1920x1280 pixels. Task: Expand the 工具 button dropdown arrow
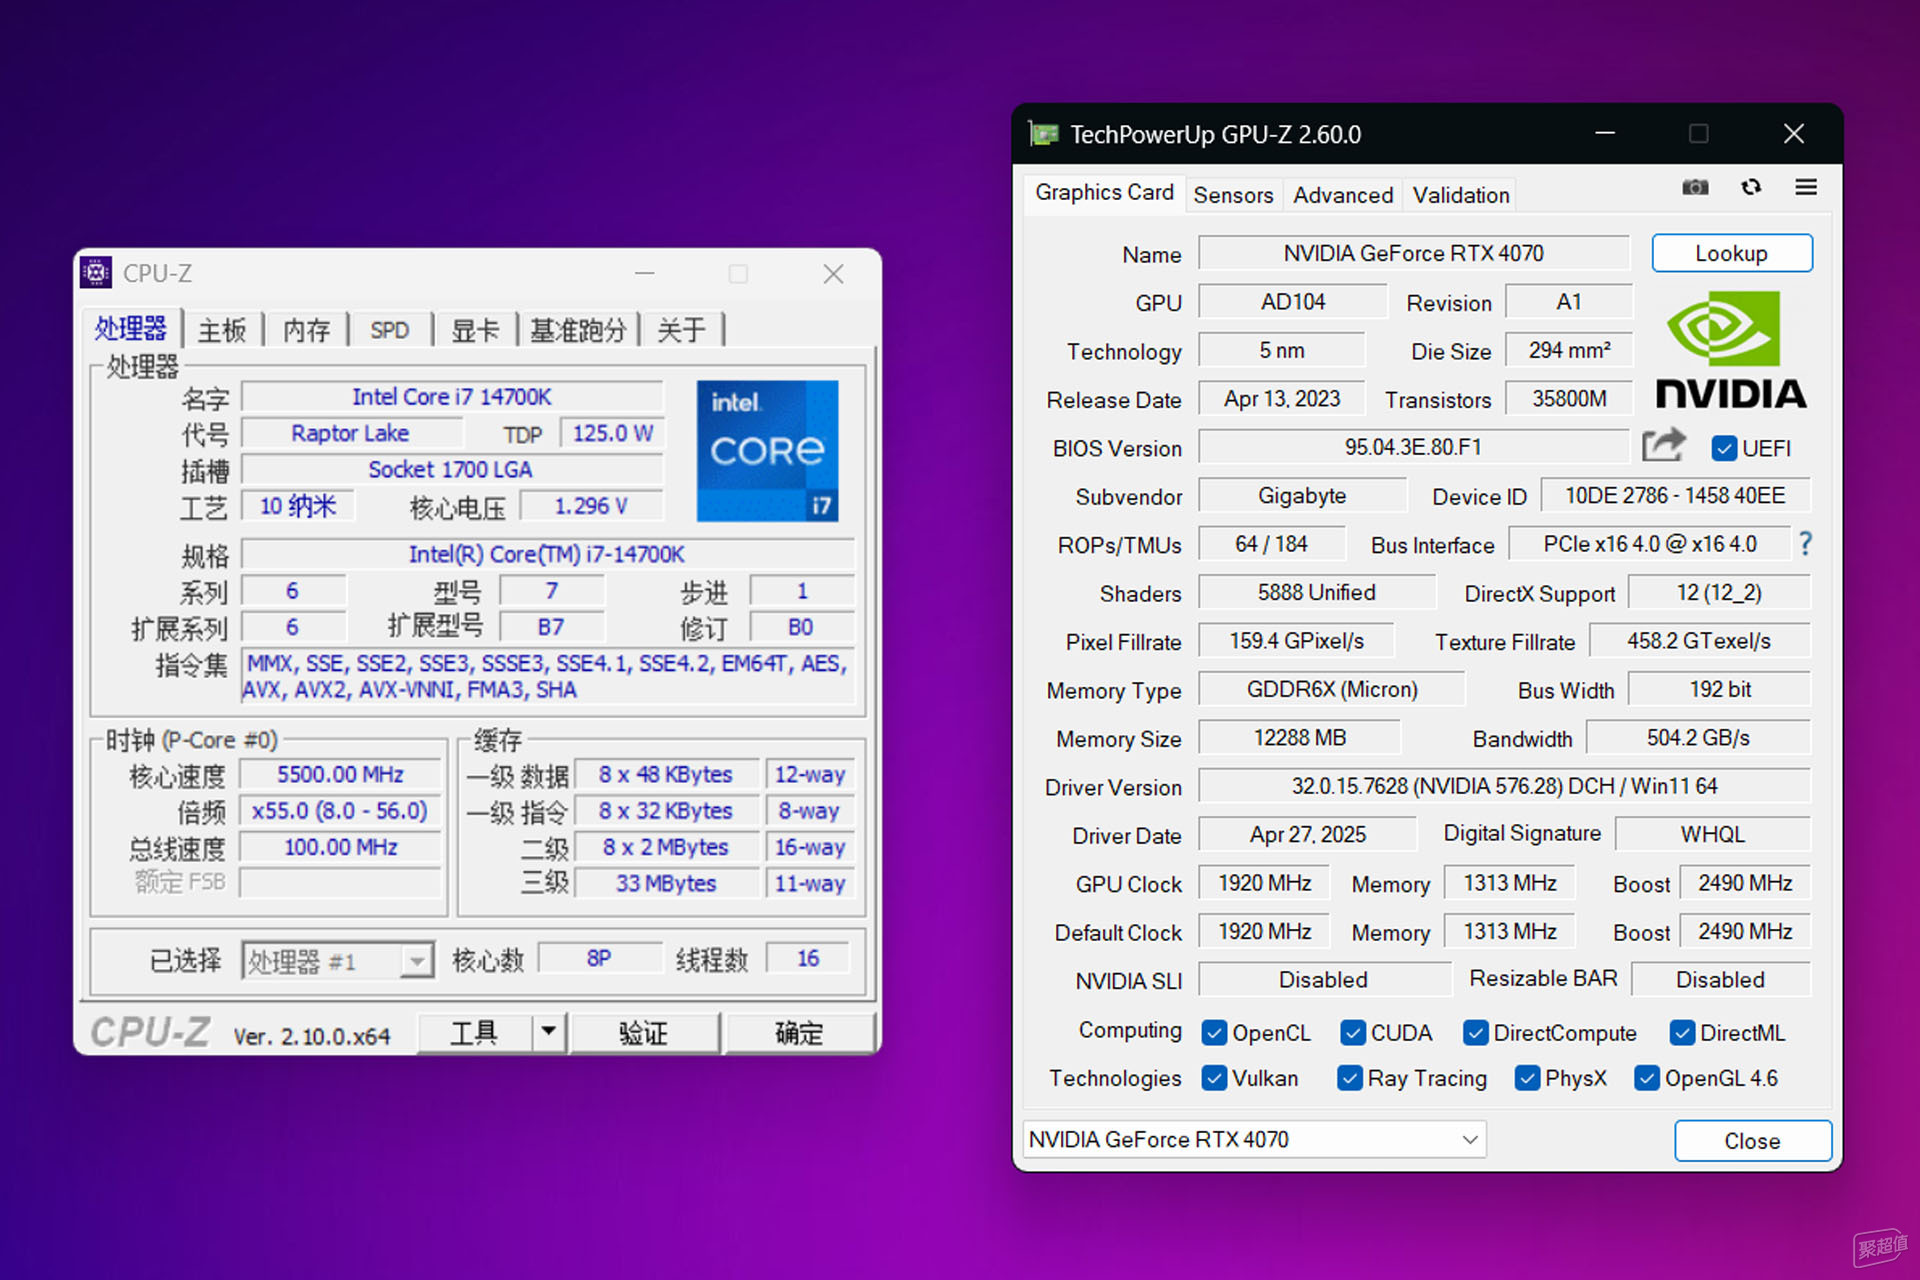(548, 1031)
